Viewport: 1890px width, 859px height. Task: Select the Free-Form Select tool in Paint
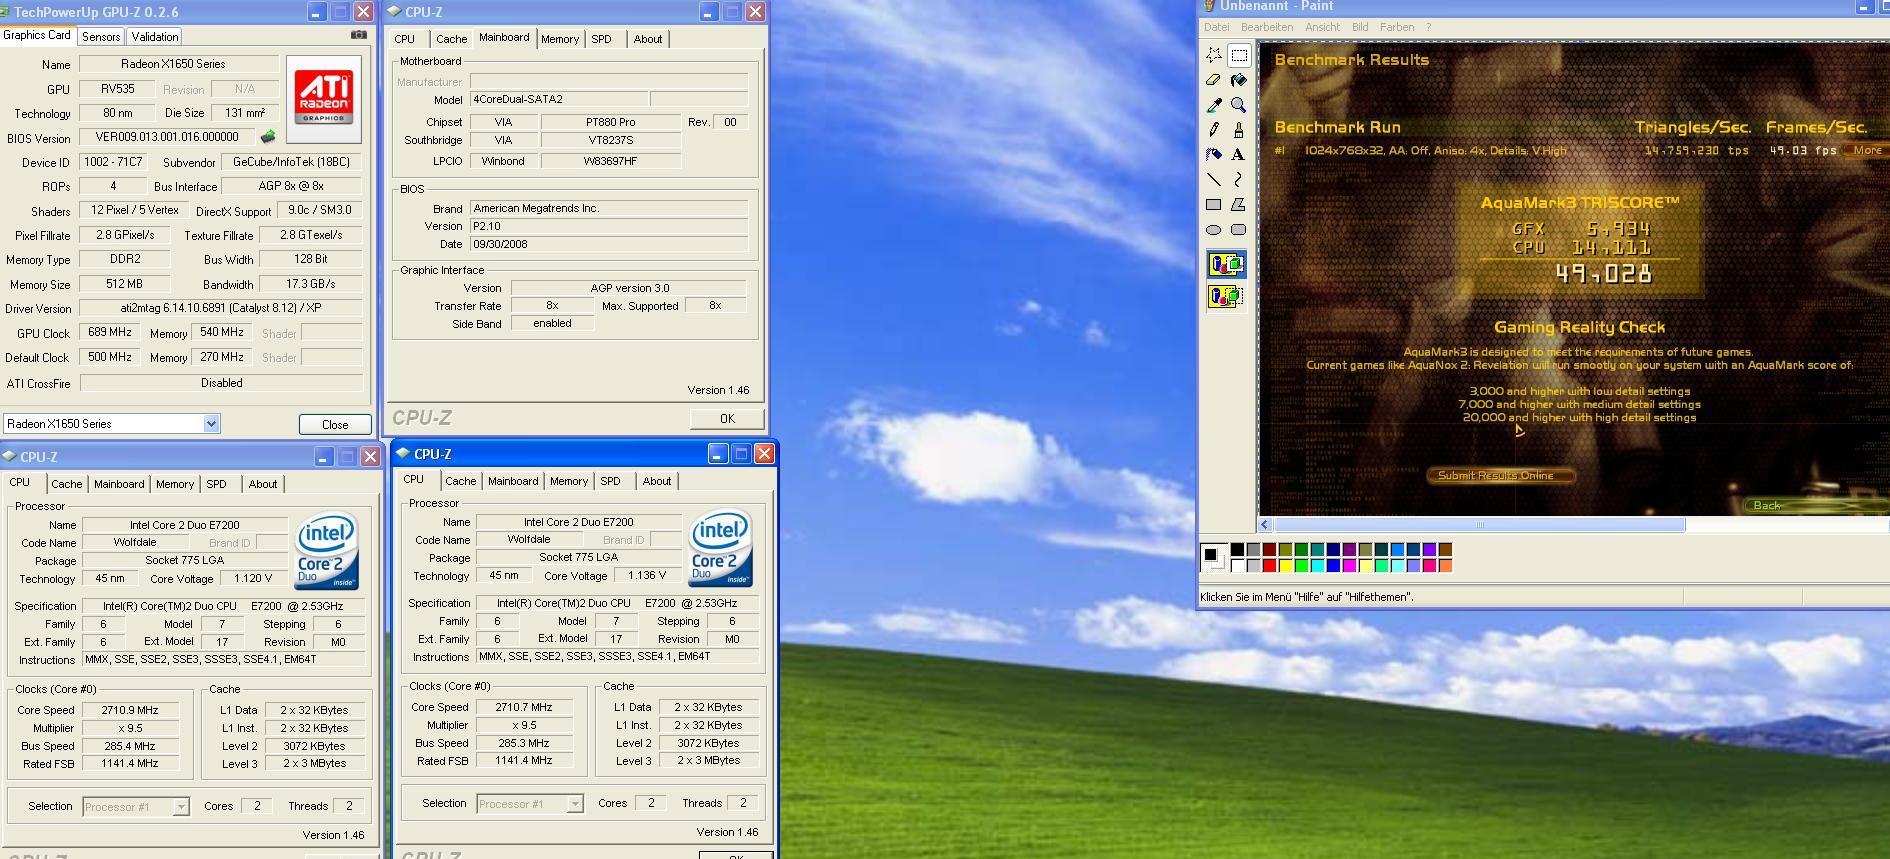point(1214,55)
